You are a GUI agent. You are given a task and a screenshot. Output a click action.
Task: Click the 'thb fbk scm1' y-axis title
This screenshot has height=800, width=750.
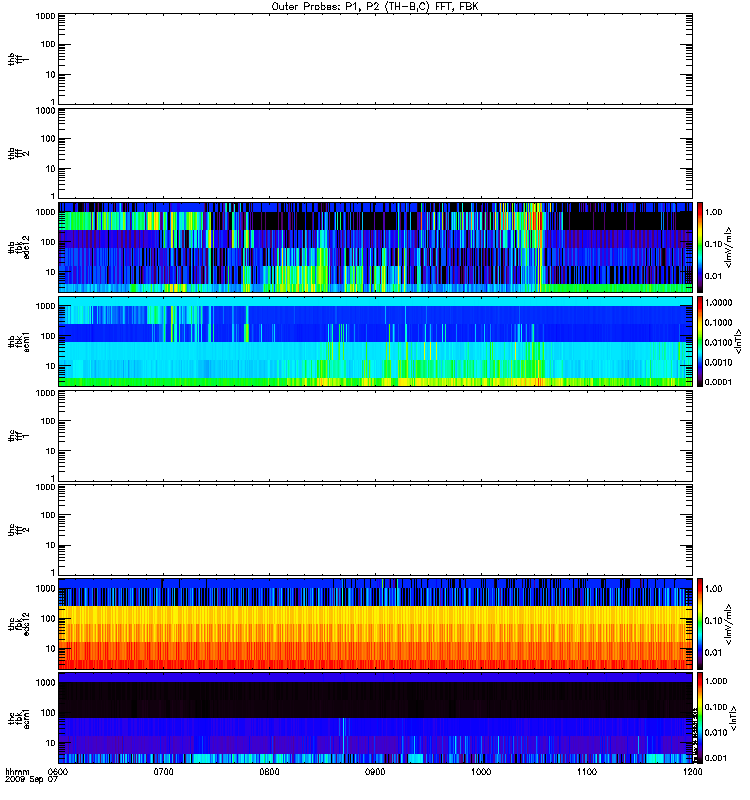(x=18, y=341)
